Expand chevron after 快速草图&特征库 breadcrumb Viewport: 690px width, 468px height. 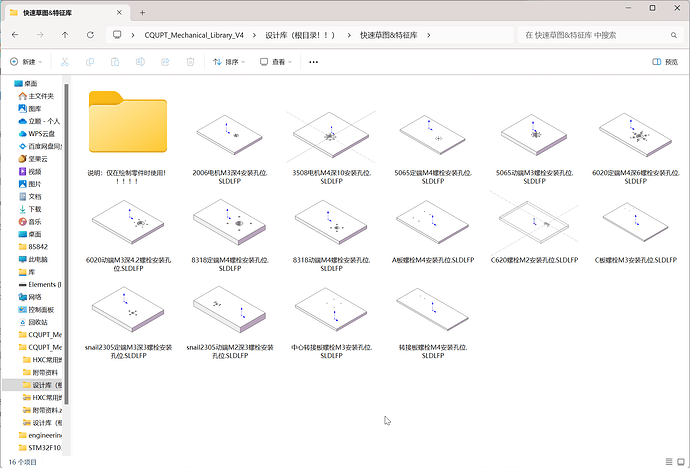429,35
